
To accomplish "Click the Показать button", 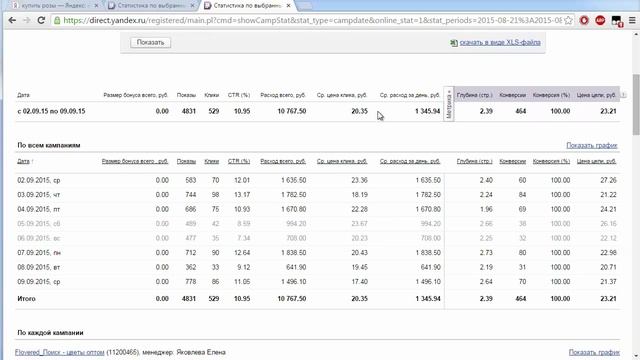I will [x=150, y=42].
